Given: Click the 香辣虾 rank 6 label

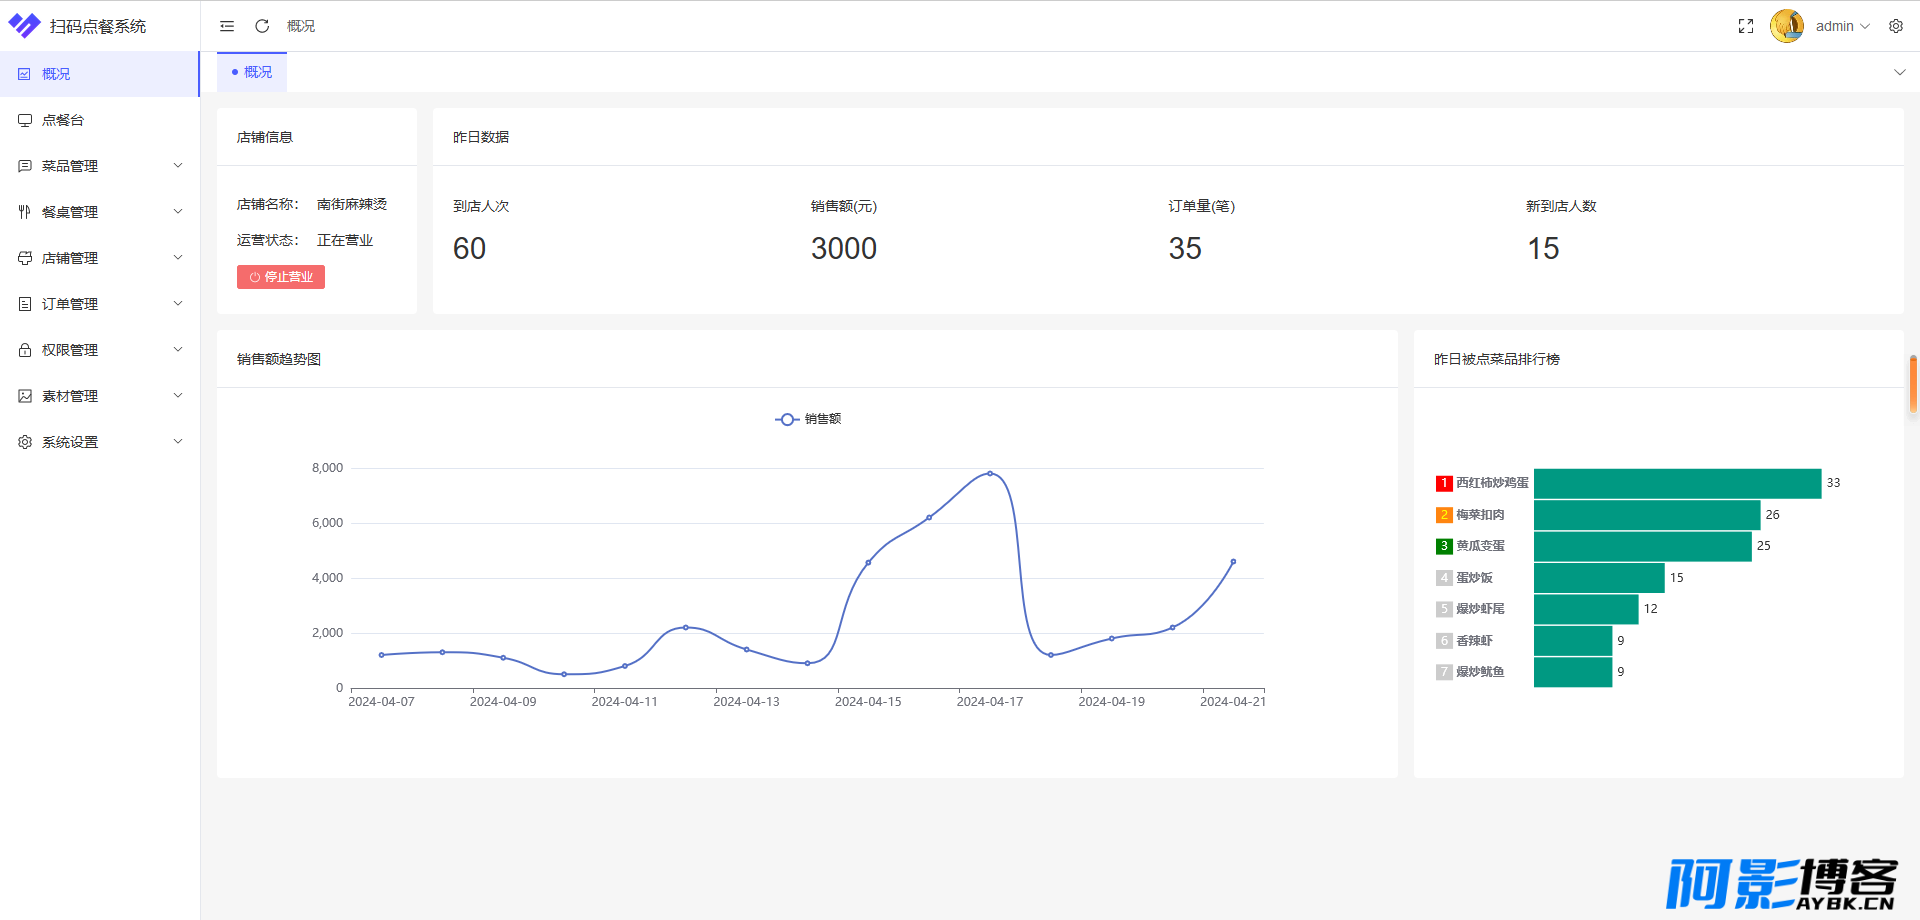Looking at the screenshot, I should (x=1474, y=641).
